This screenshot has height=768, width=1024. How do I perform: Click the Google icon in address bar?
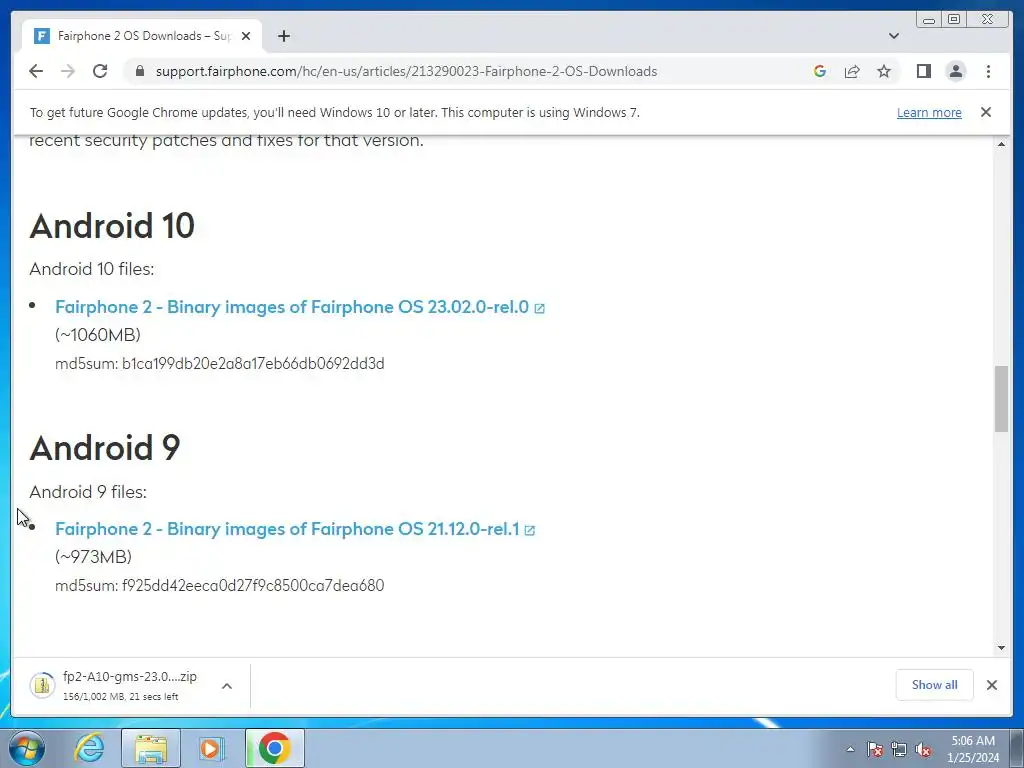[x=820, y=71]
